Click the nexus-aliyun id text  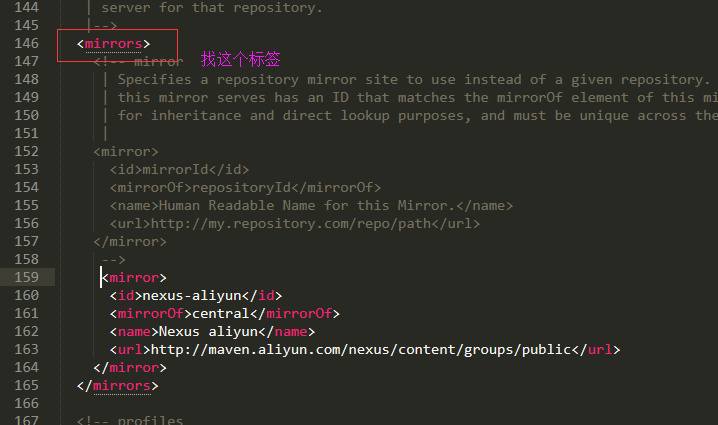(192, 295)
